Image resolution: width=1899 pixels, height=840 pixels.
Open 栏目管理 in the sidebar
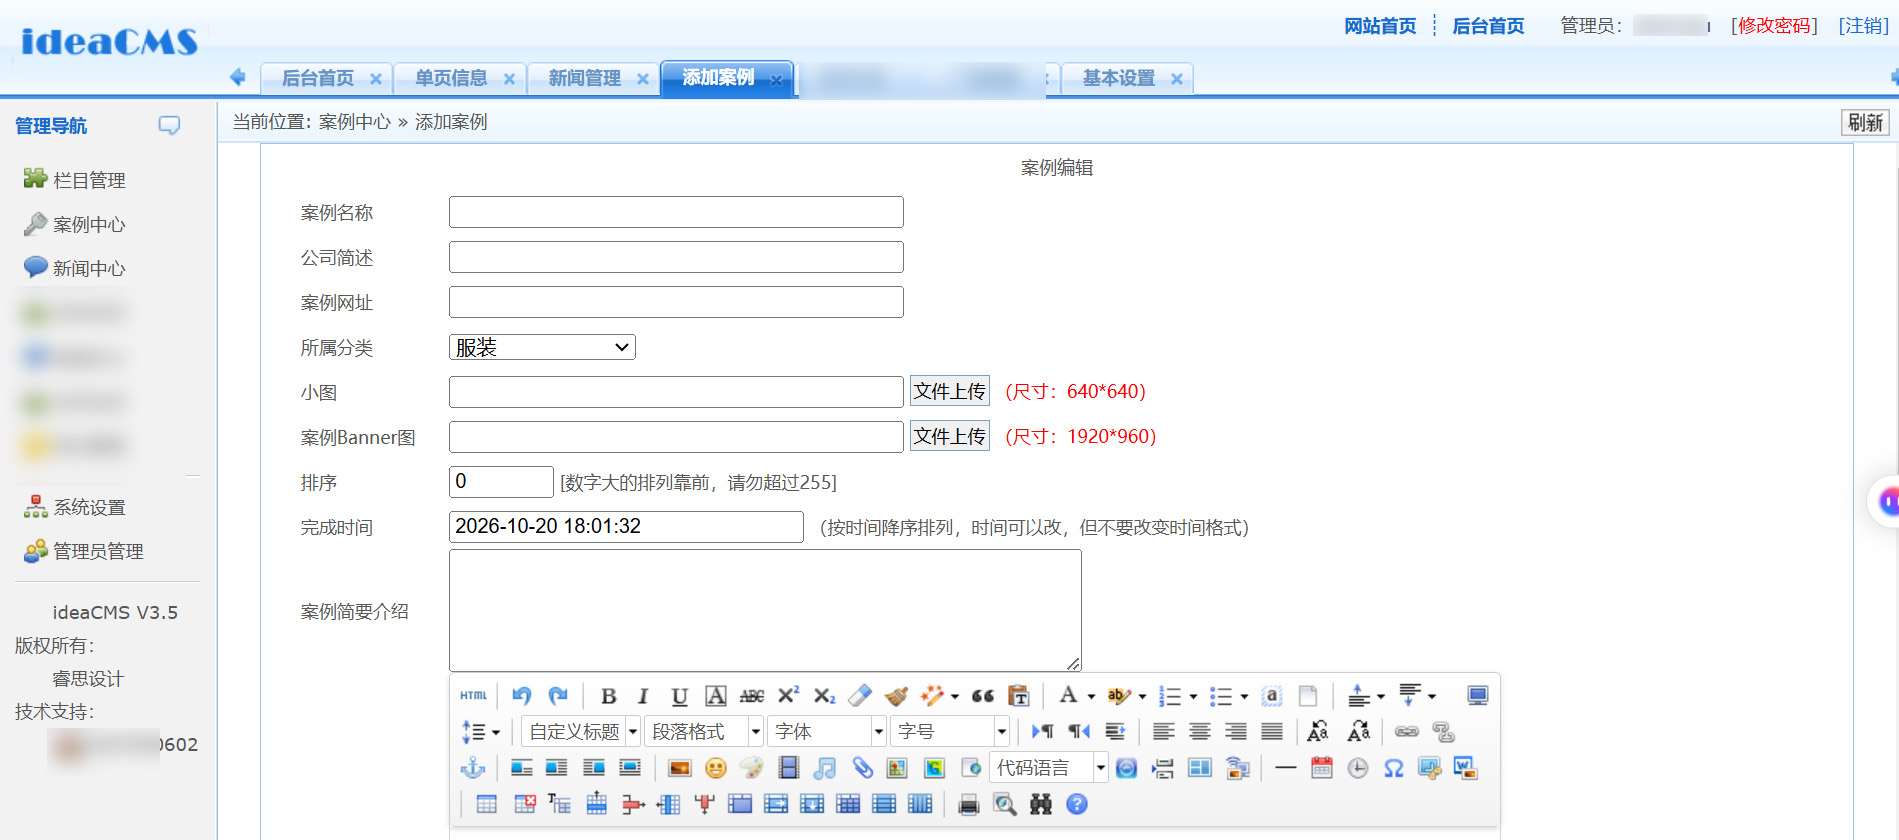click(x=89, y=180)
